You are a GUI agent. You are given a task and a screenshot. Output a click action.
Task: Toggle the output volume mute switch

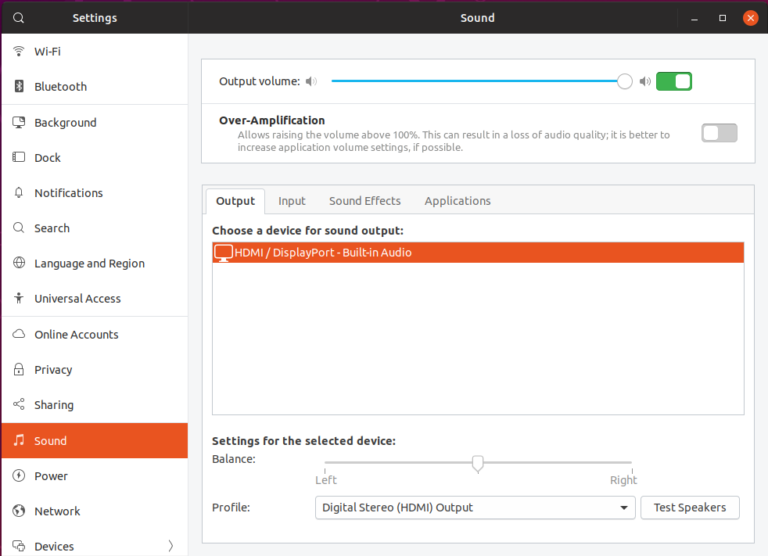point(674,81)
